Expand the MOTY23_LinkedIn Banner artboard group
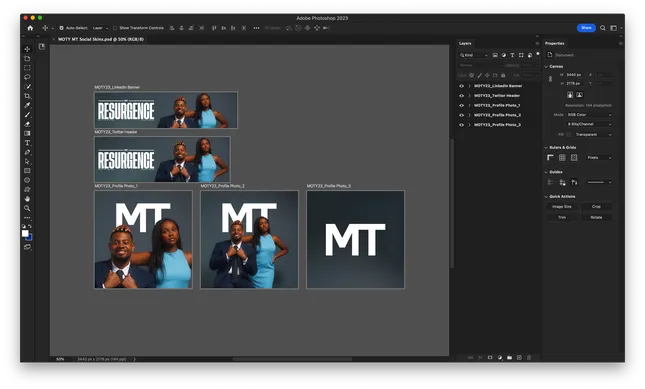The height and width of the screenshot is (389, 645). (469, 86)
